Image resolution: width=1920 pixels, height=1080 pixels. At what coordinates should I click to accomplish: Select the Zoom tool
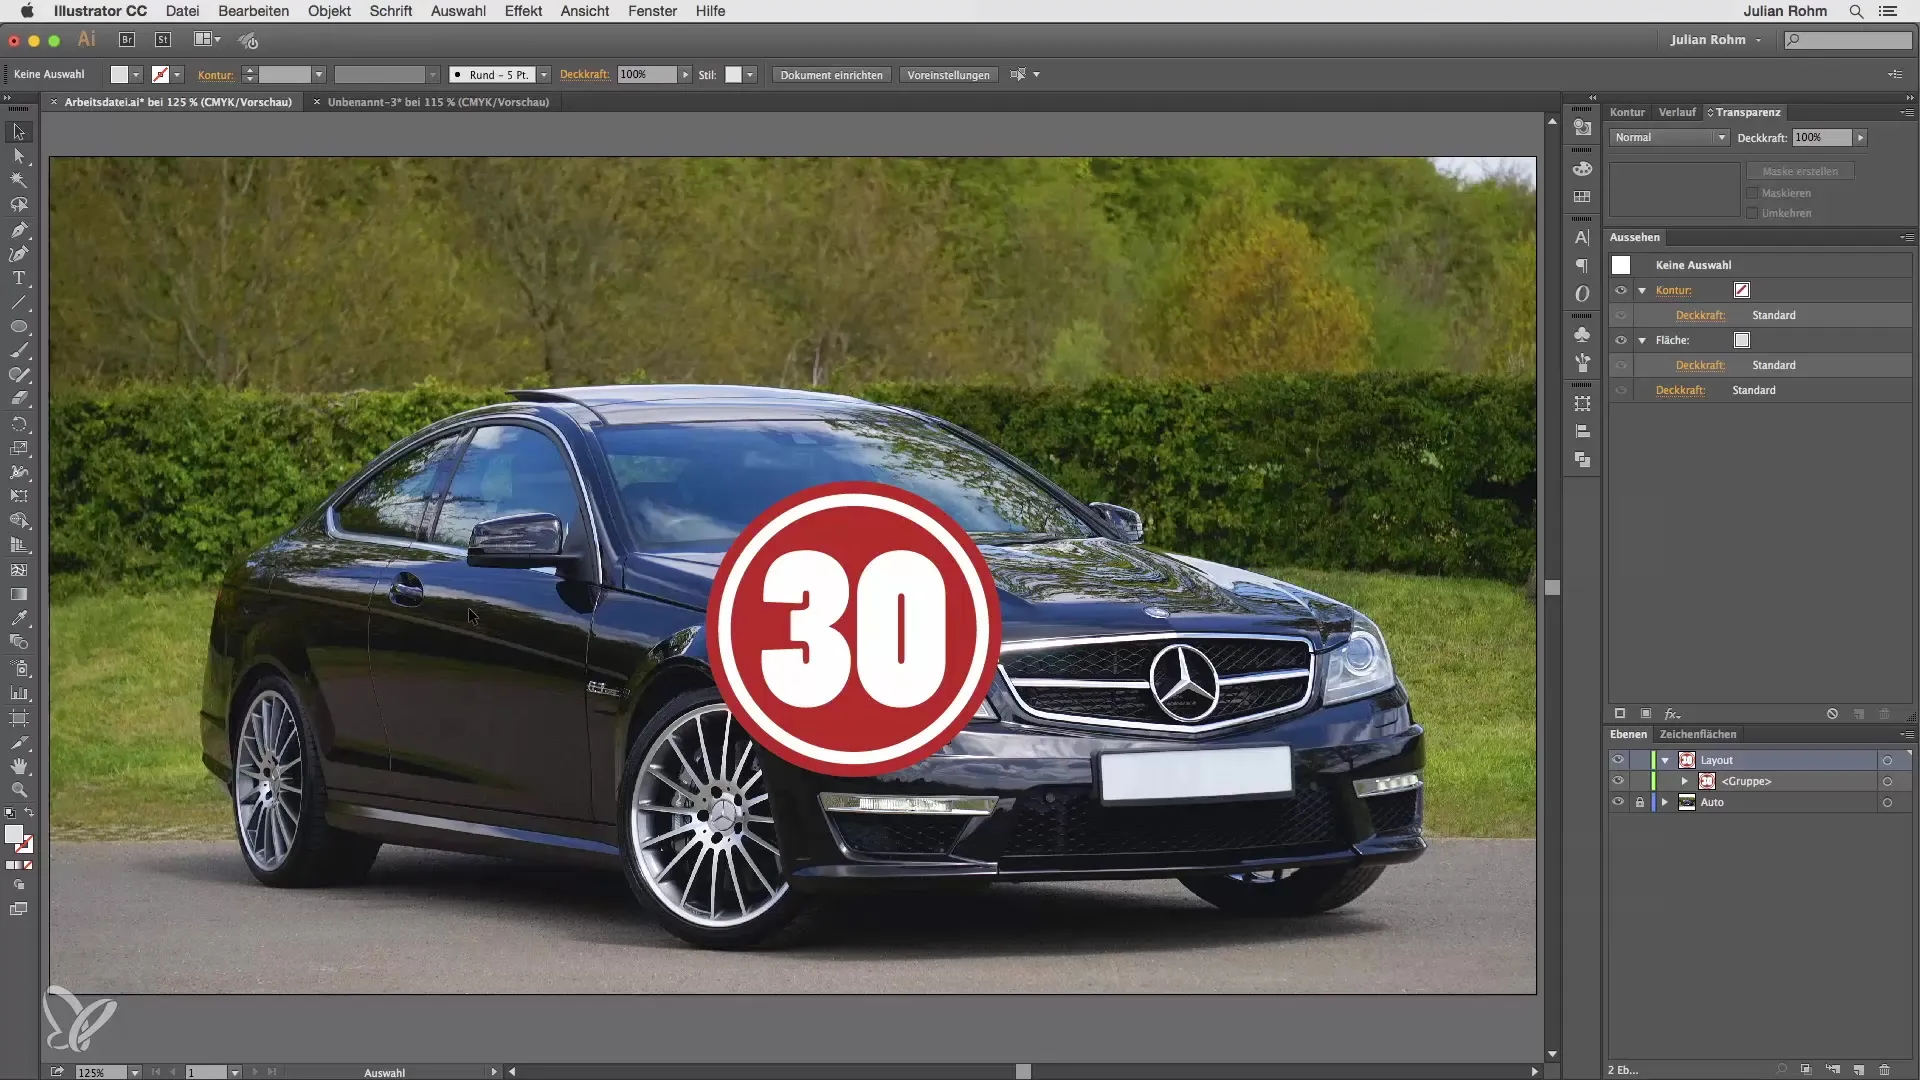click(18, 790)
